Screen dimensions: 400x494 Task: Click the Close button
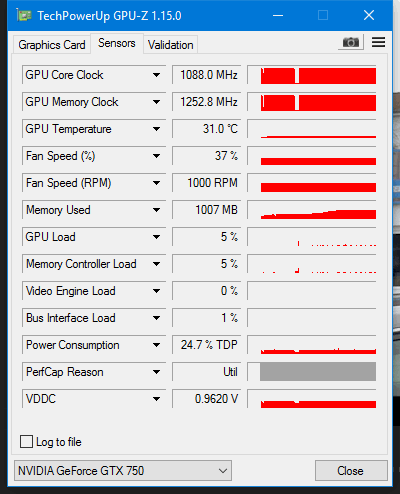pyautogui.click(x=351, y=471)
